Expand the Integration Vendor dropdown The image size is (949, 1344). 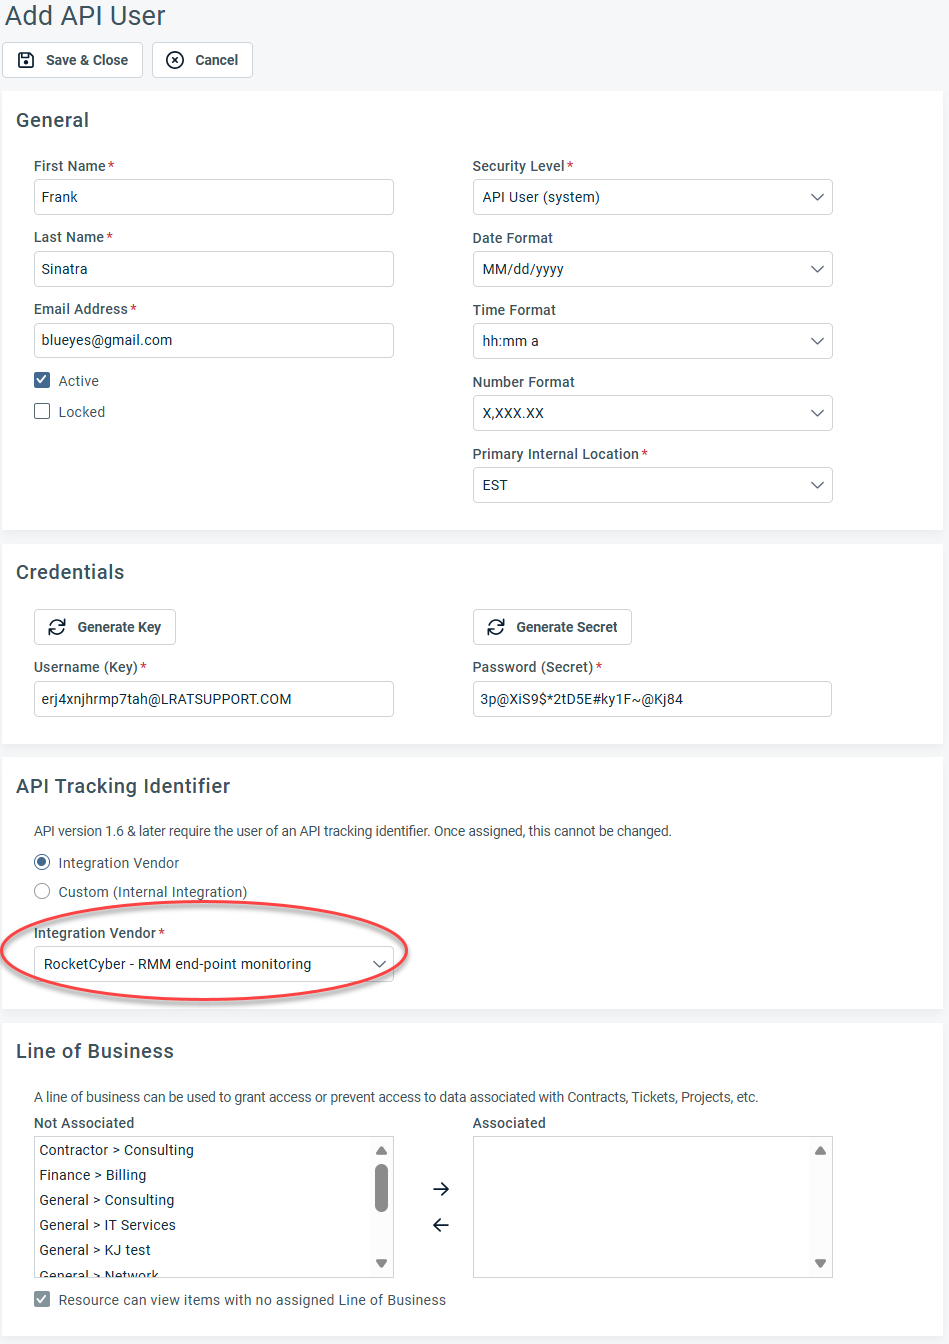[x=214, y=964]
